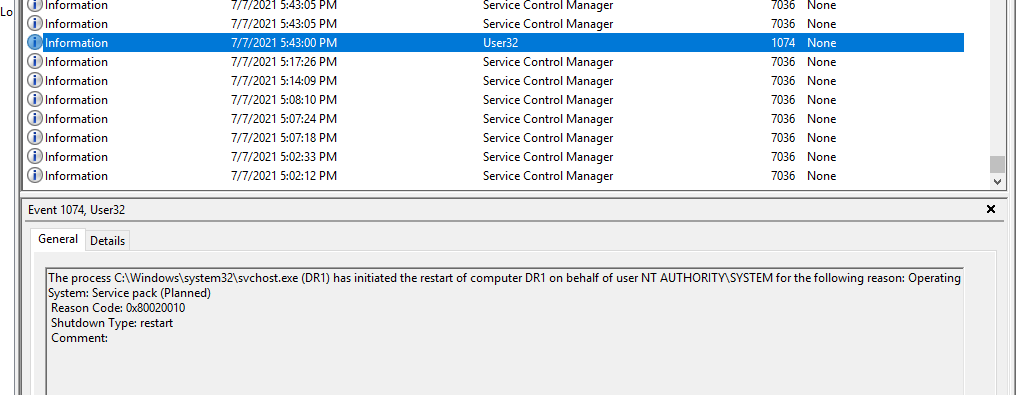Click the 'Comment:' line in the description
1016x395 pixels.
[79, 338]
